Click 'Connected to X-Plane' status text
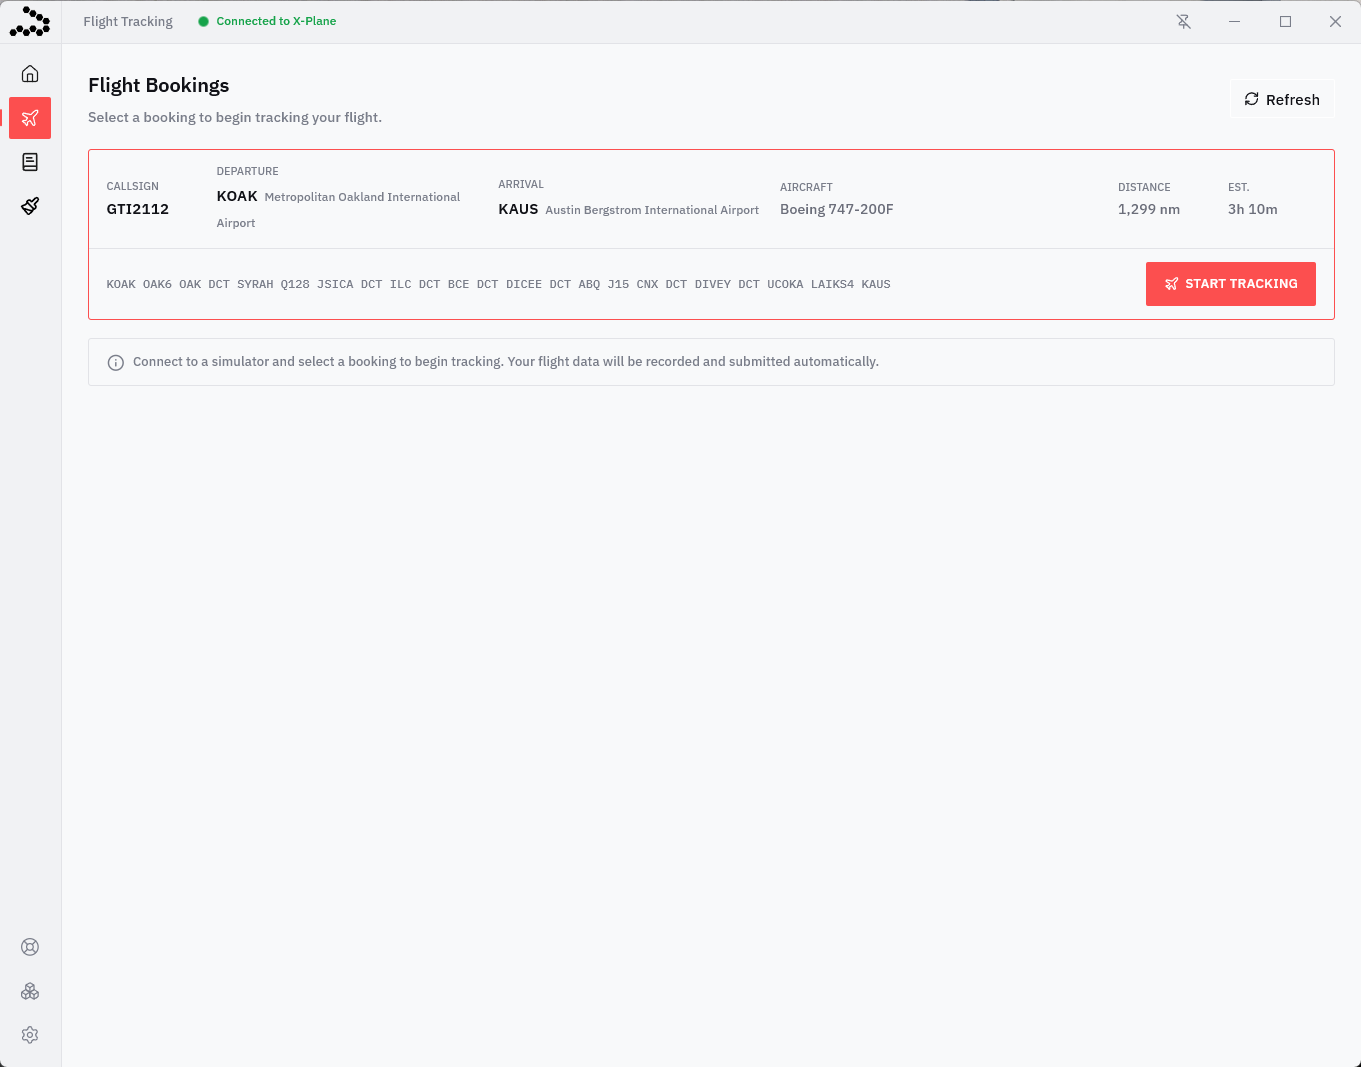1361x1067 pixels. (276, 21)
